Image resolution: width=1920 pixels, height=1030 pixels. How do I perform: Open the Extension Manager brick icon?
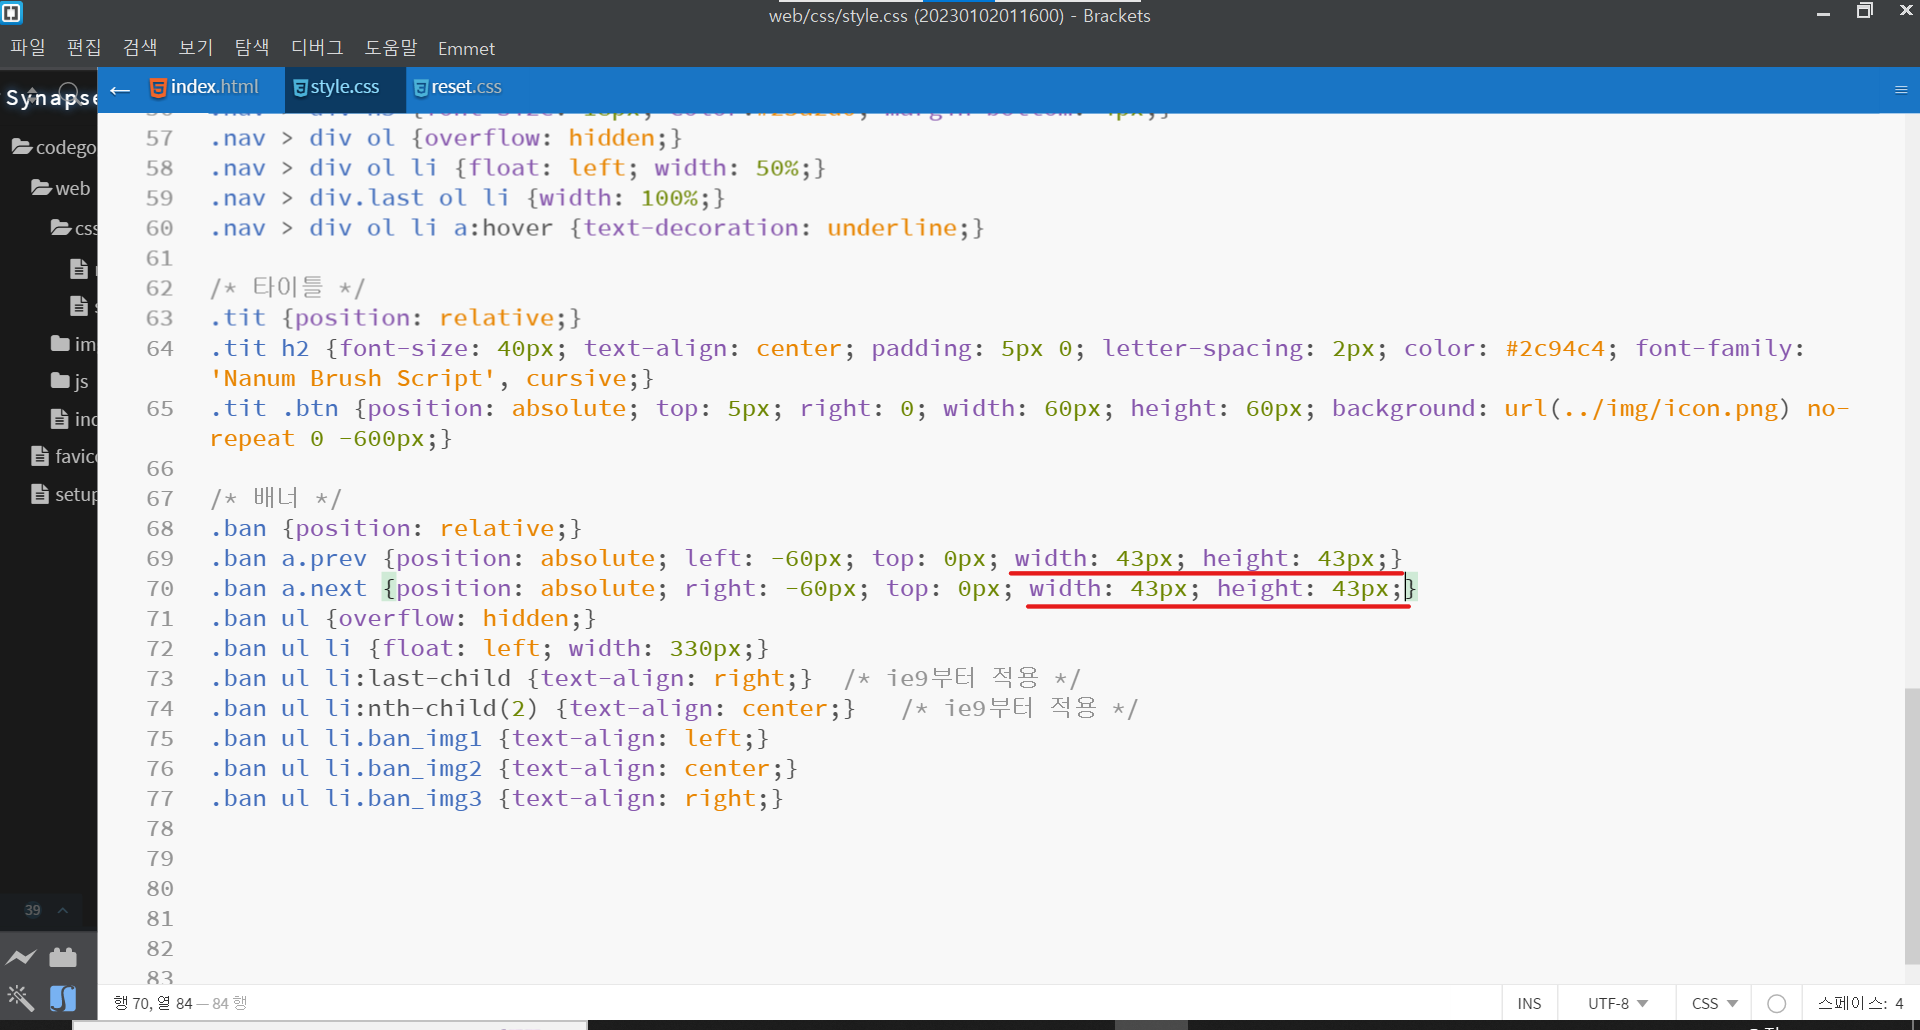coord(63,957)
